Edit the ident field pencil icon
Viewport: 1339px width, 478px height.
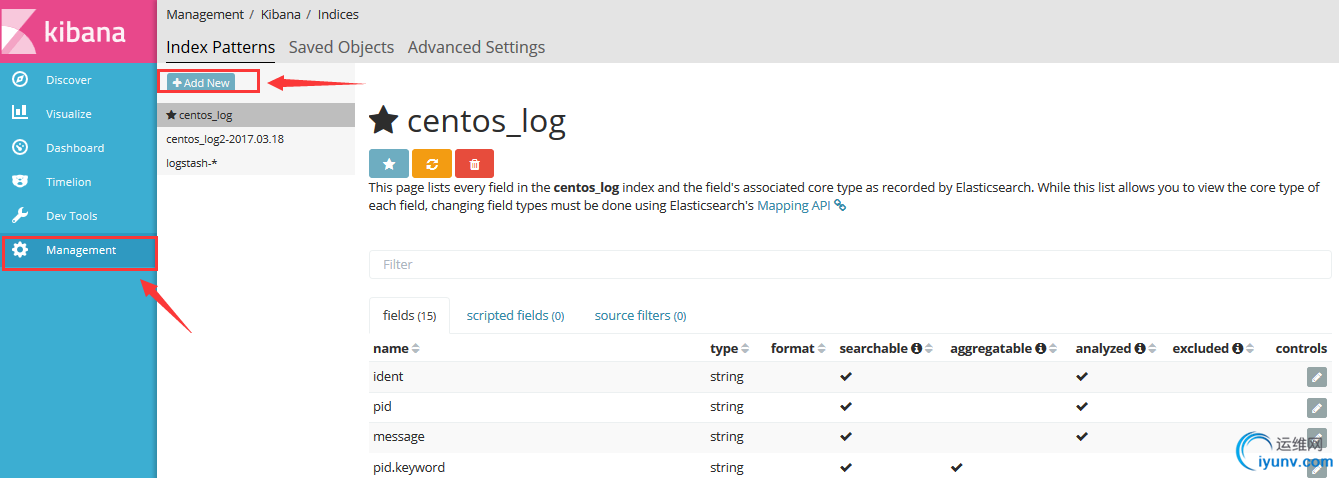[x=1317, y=377]
